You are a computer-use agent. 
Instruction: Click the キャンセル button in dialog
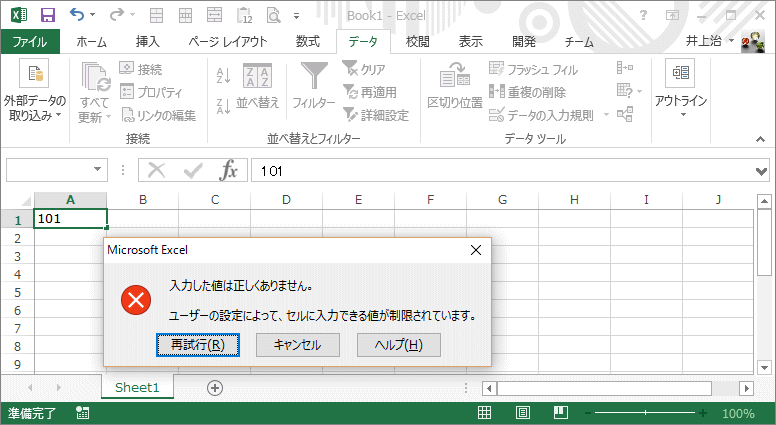[x=297, y=345]
